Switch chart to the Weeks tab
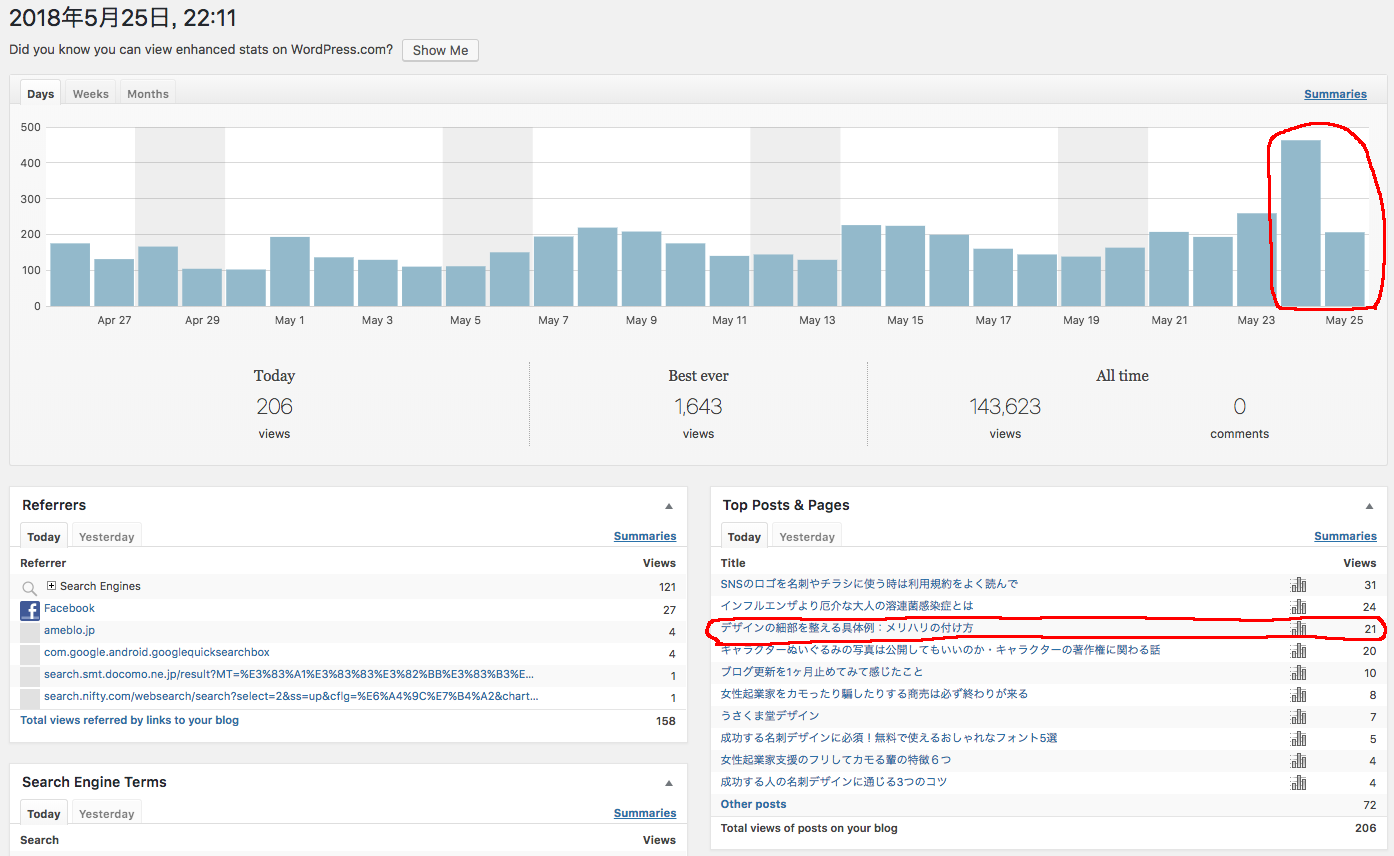 click(x=90, y=93)
